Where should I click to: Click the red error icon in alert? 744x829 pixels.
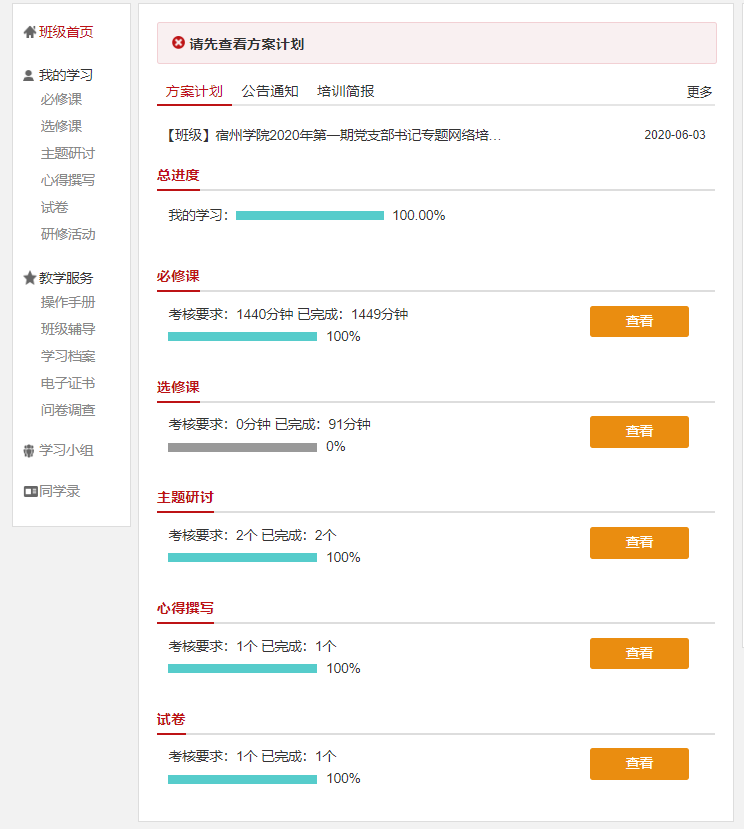[178, 43]
